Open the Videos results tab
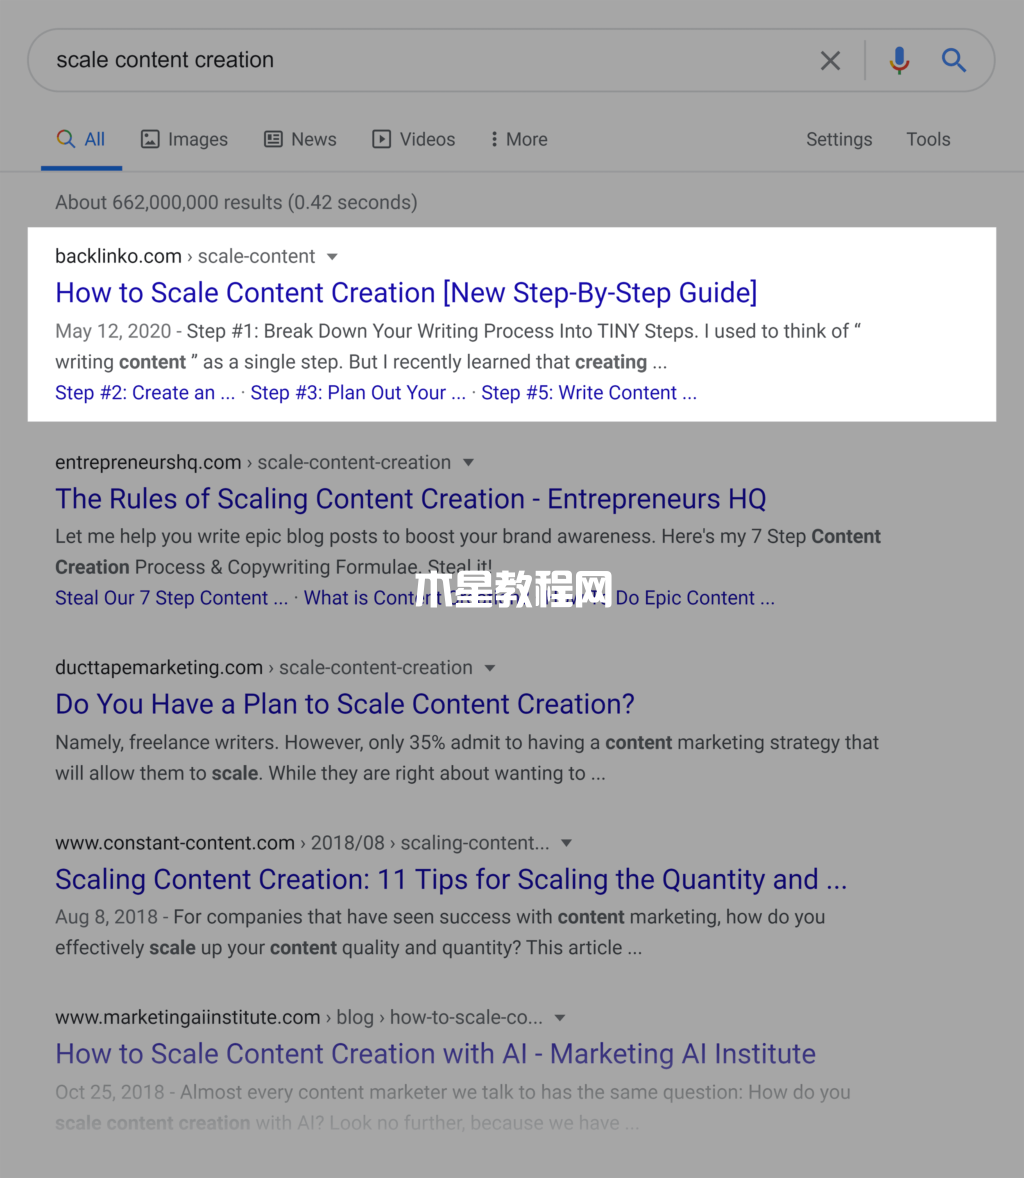Viewport: 1024px width, 1178px height. tap(414, 140)
